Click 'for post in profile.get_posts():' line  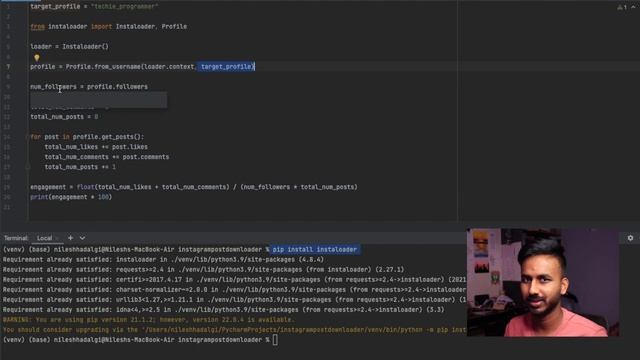87,137
